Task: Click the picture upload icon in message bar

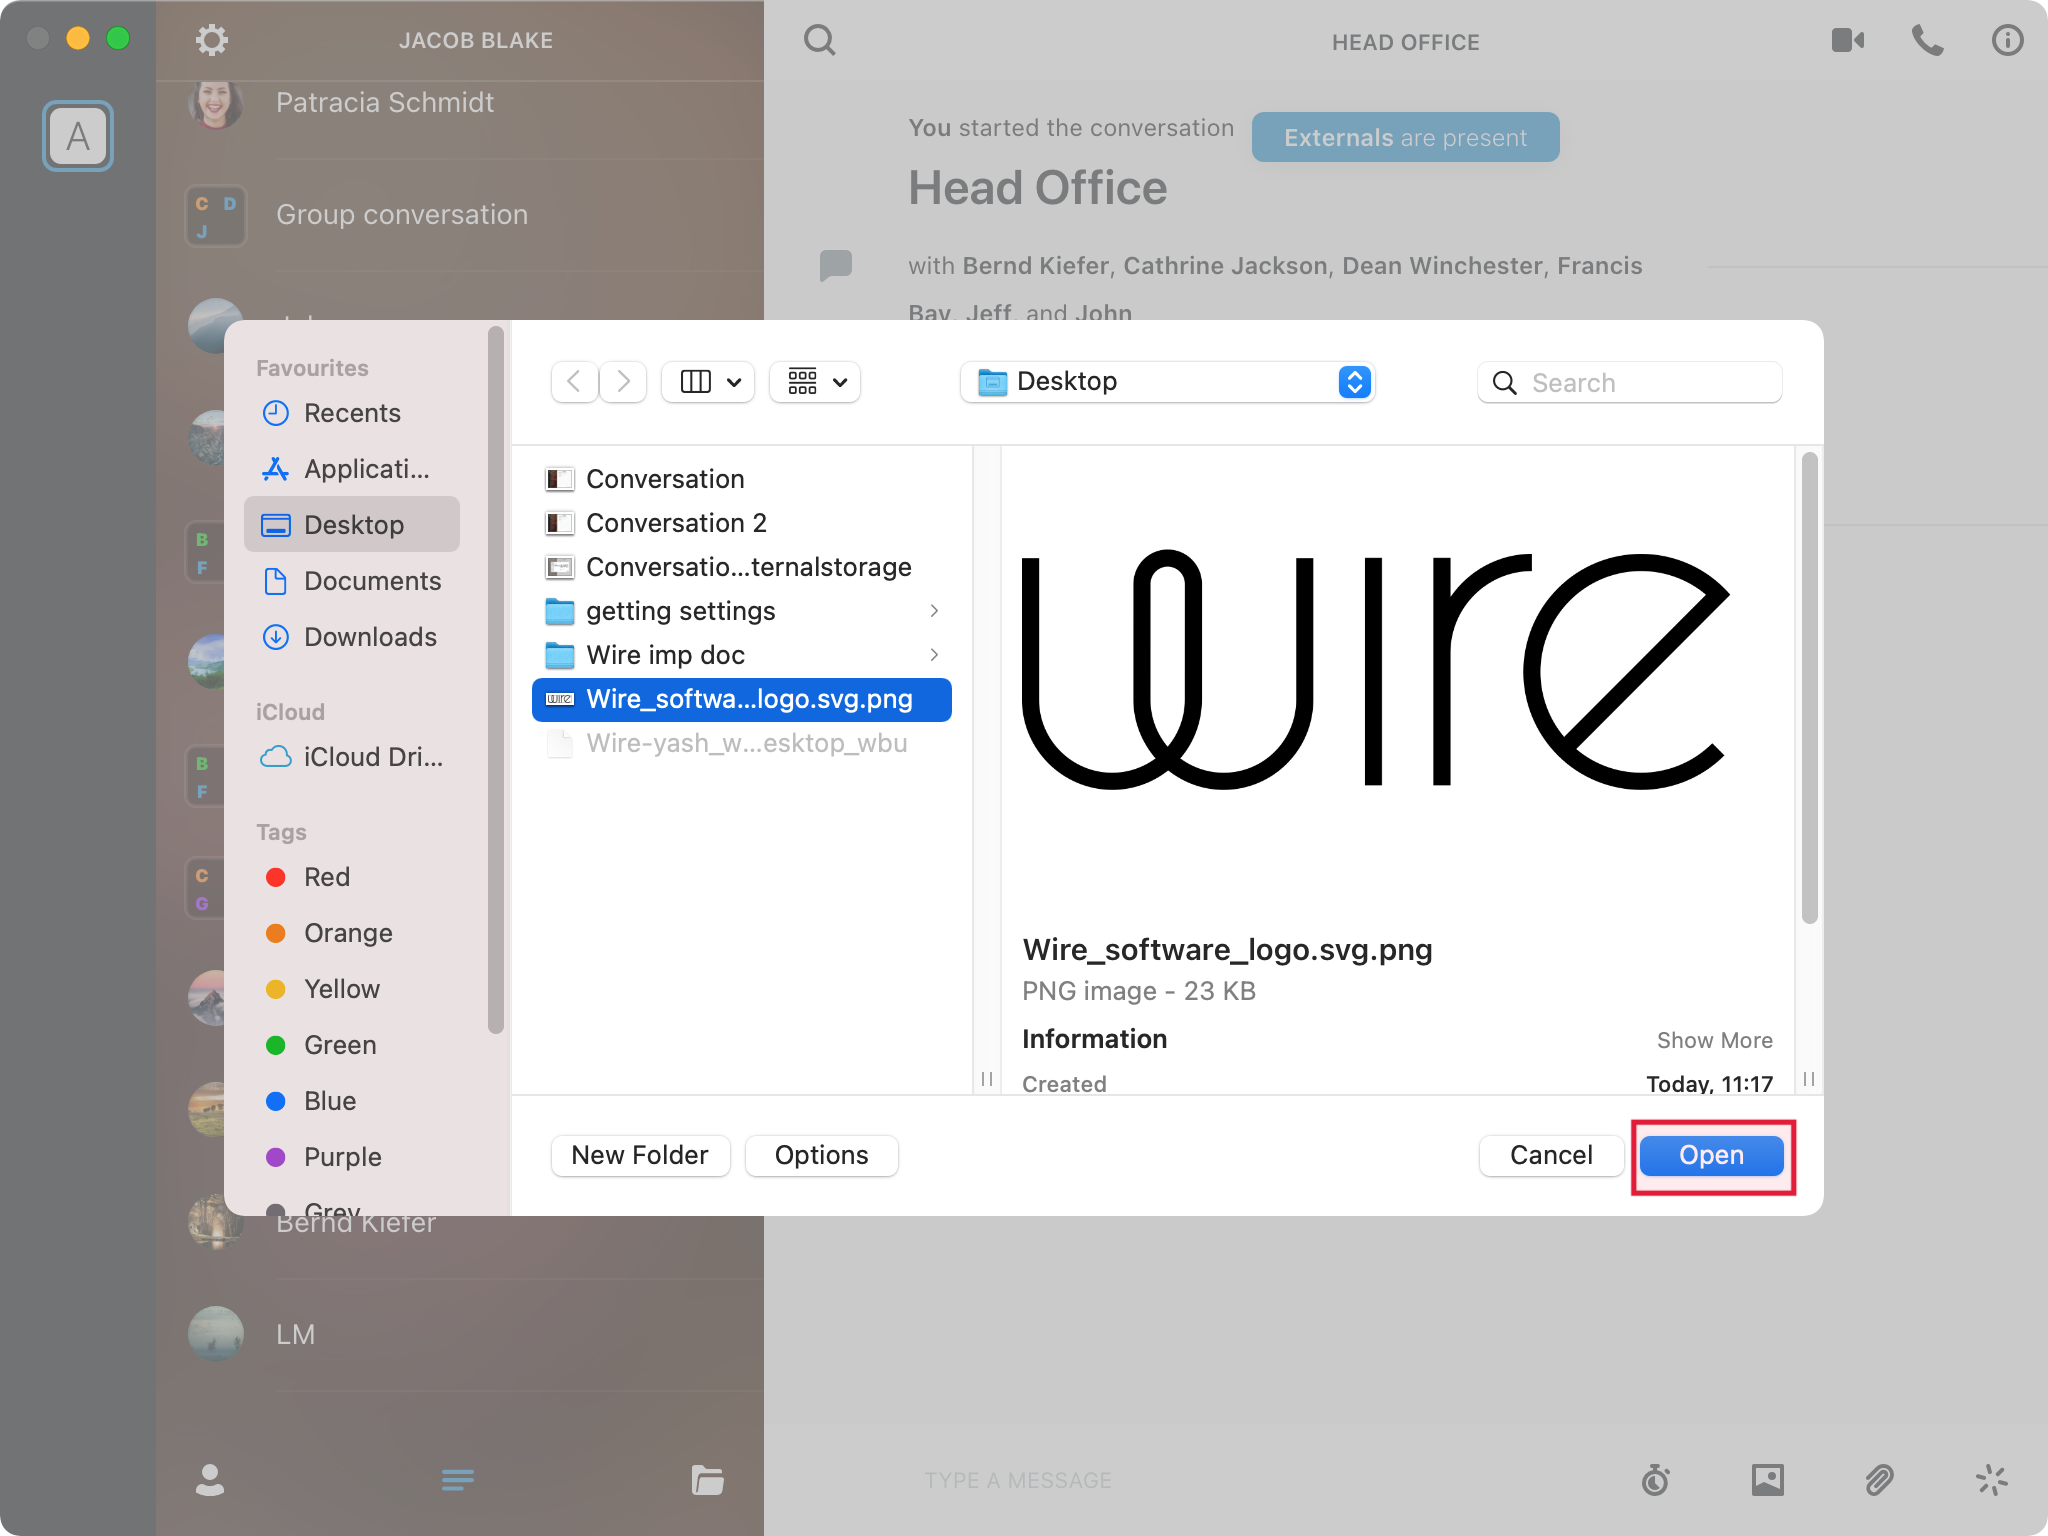Action: [1767, 1479]
